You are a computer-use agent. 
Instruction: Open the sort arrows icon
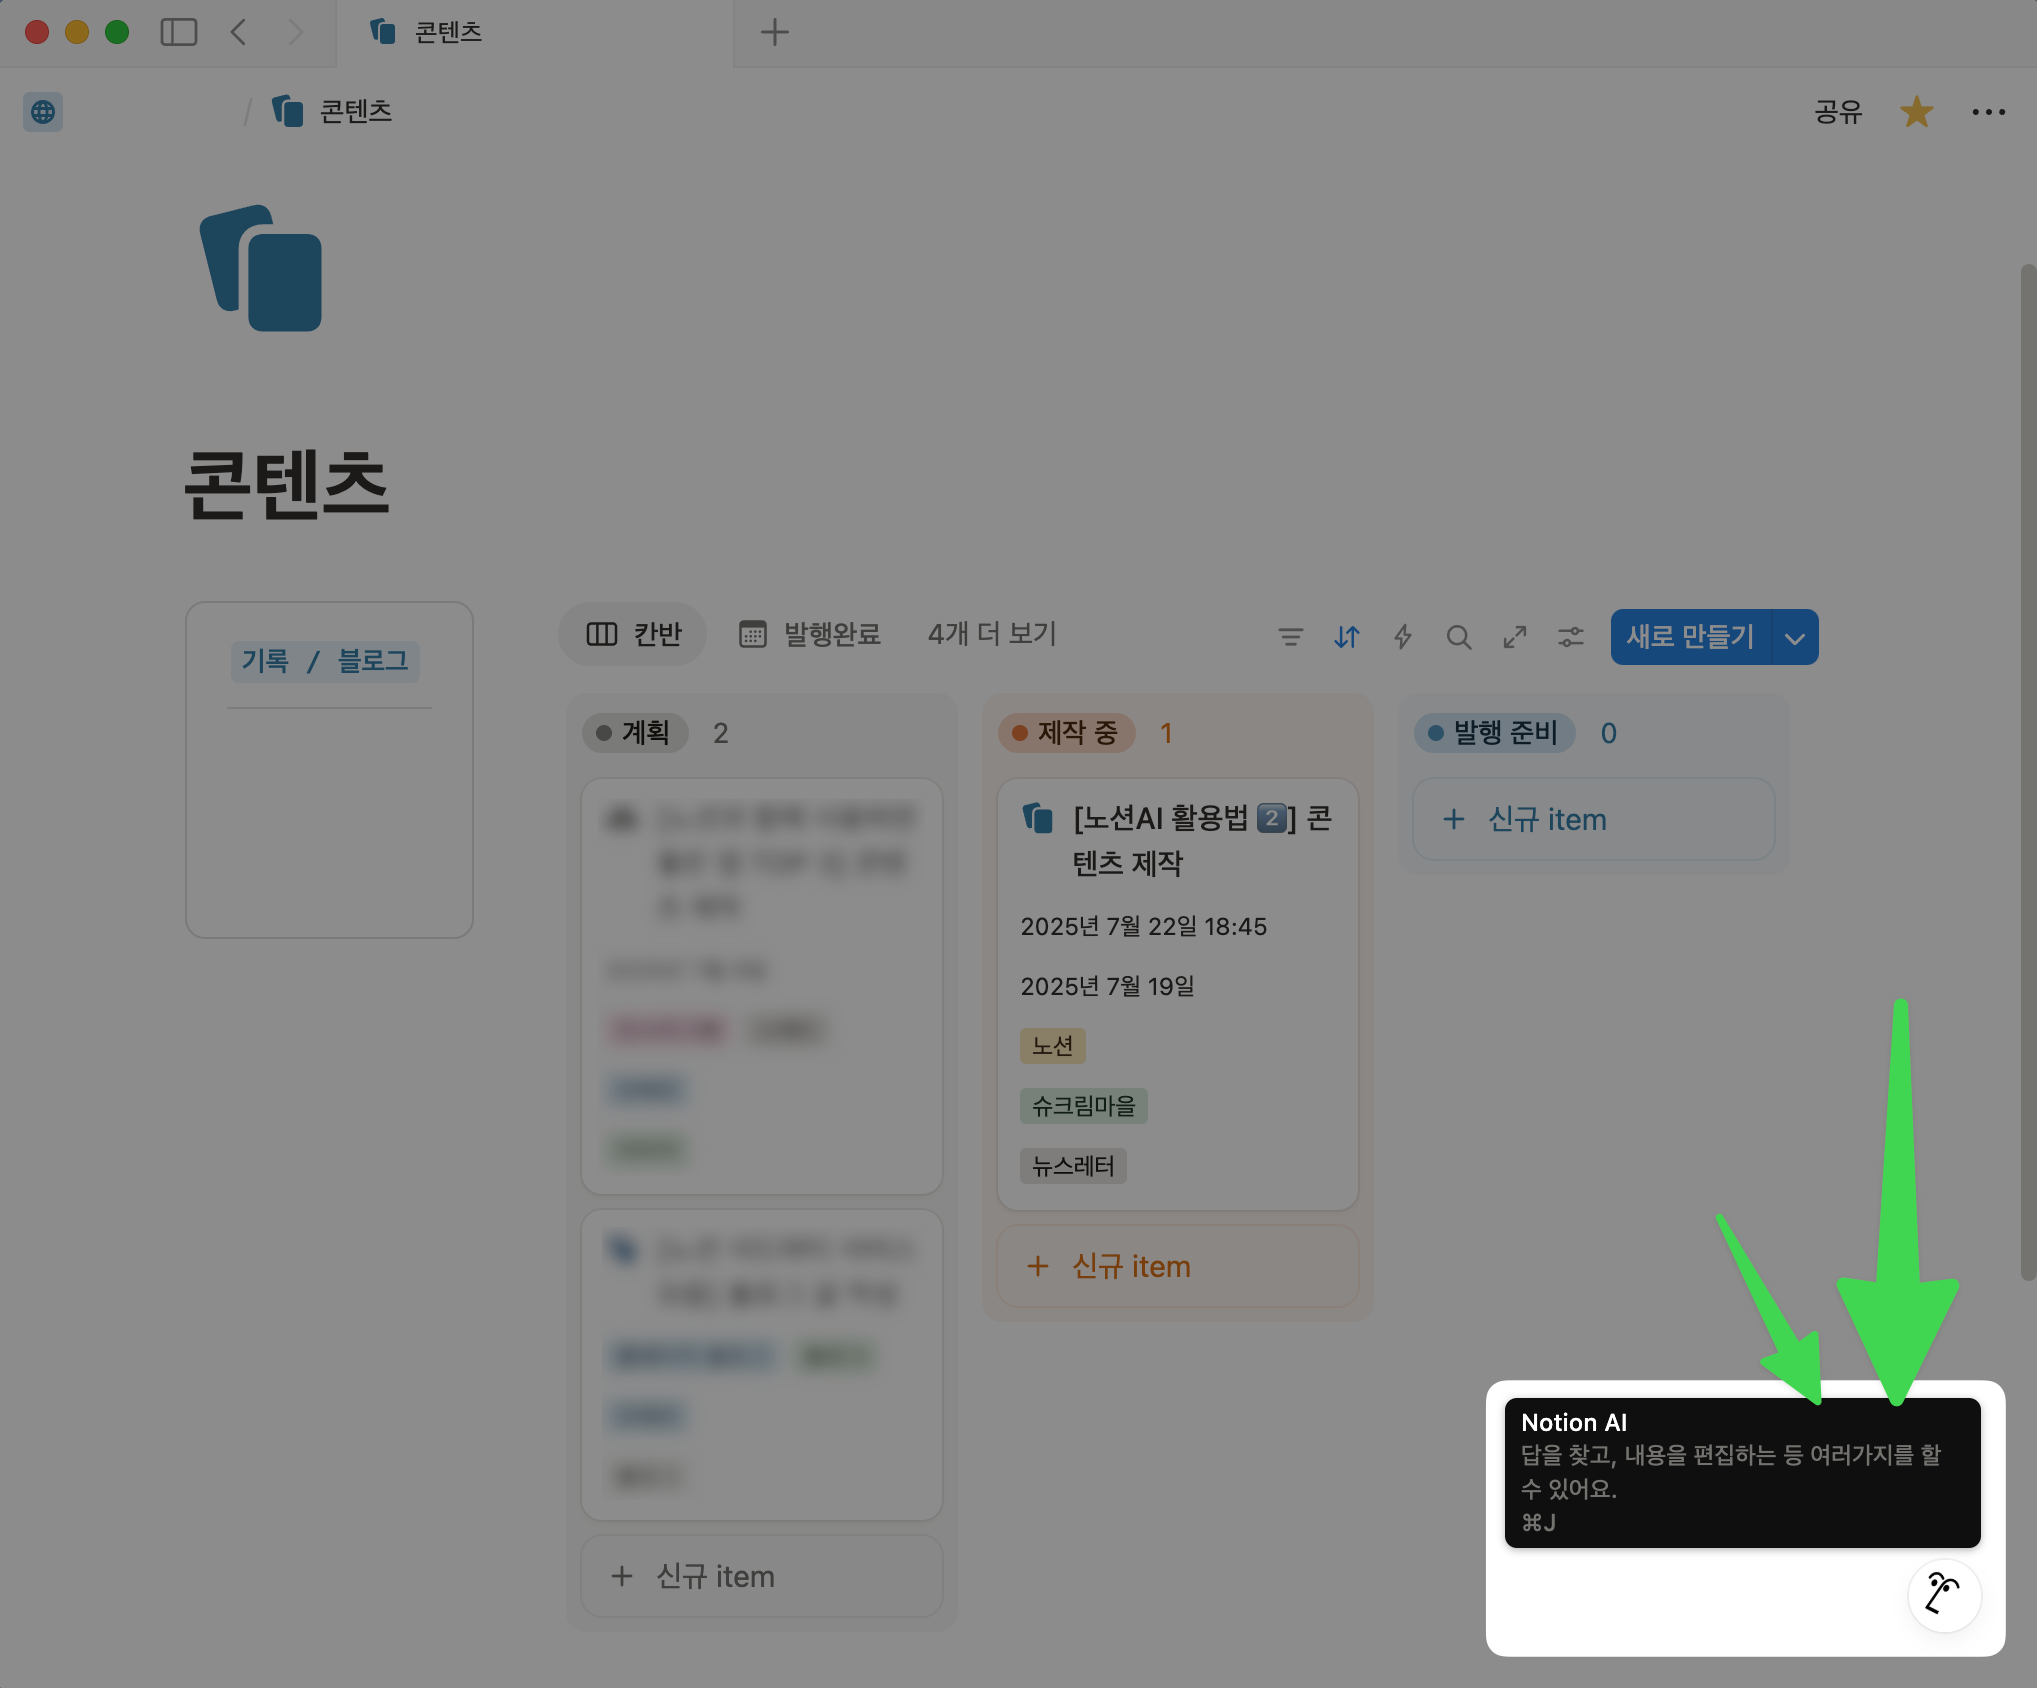click(x=1346, y=637)
